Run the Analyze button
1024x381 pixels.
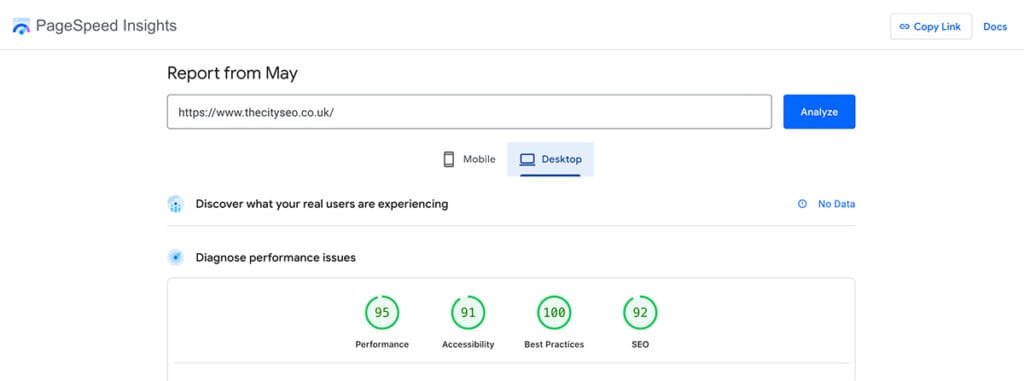pos(819,112)
